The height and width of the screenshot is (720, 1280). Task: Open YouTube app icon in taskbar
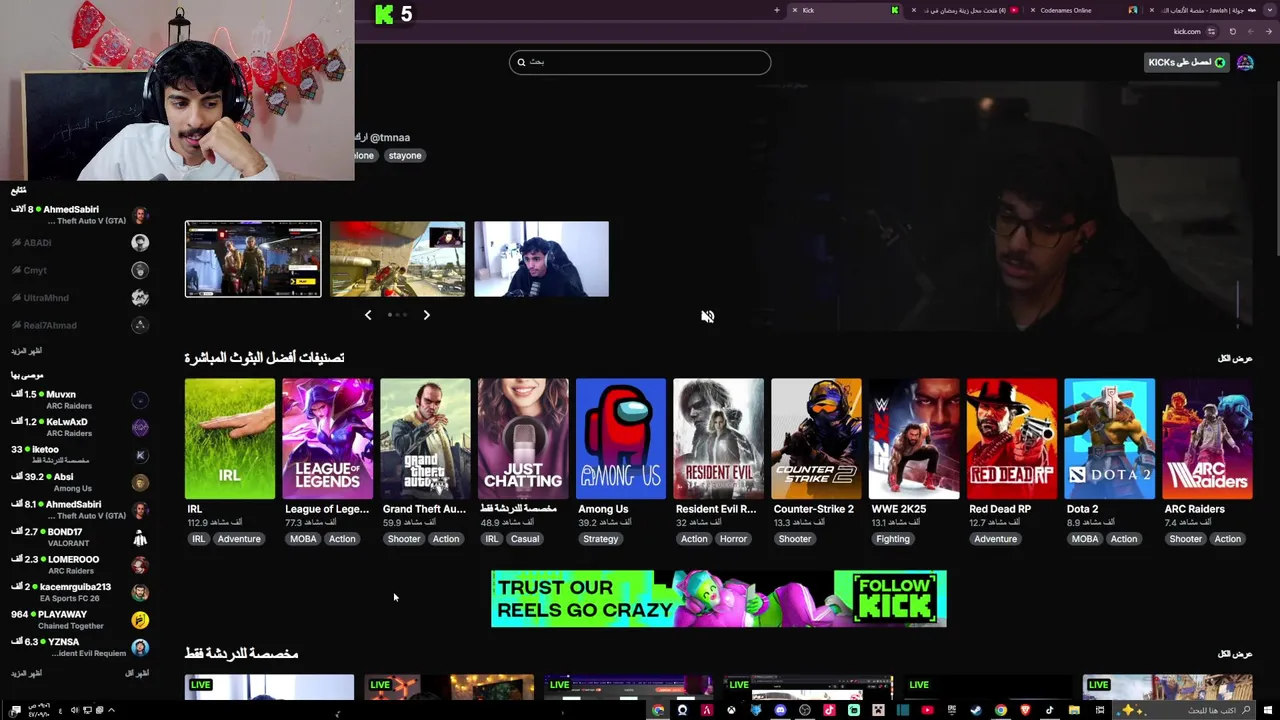tap(927, 710)
